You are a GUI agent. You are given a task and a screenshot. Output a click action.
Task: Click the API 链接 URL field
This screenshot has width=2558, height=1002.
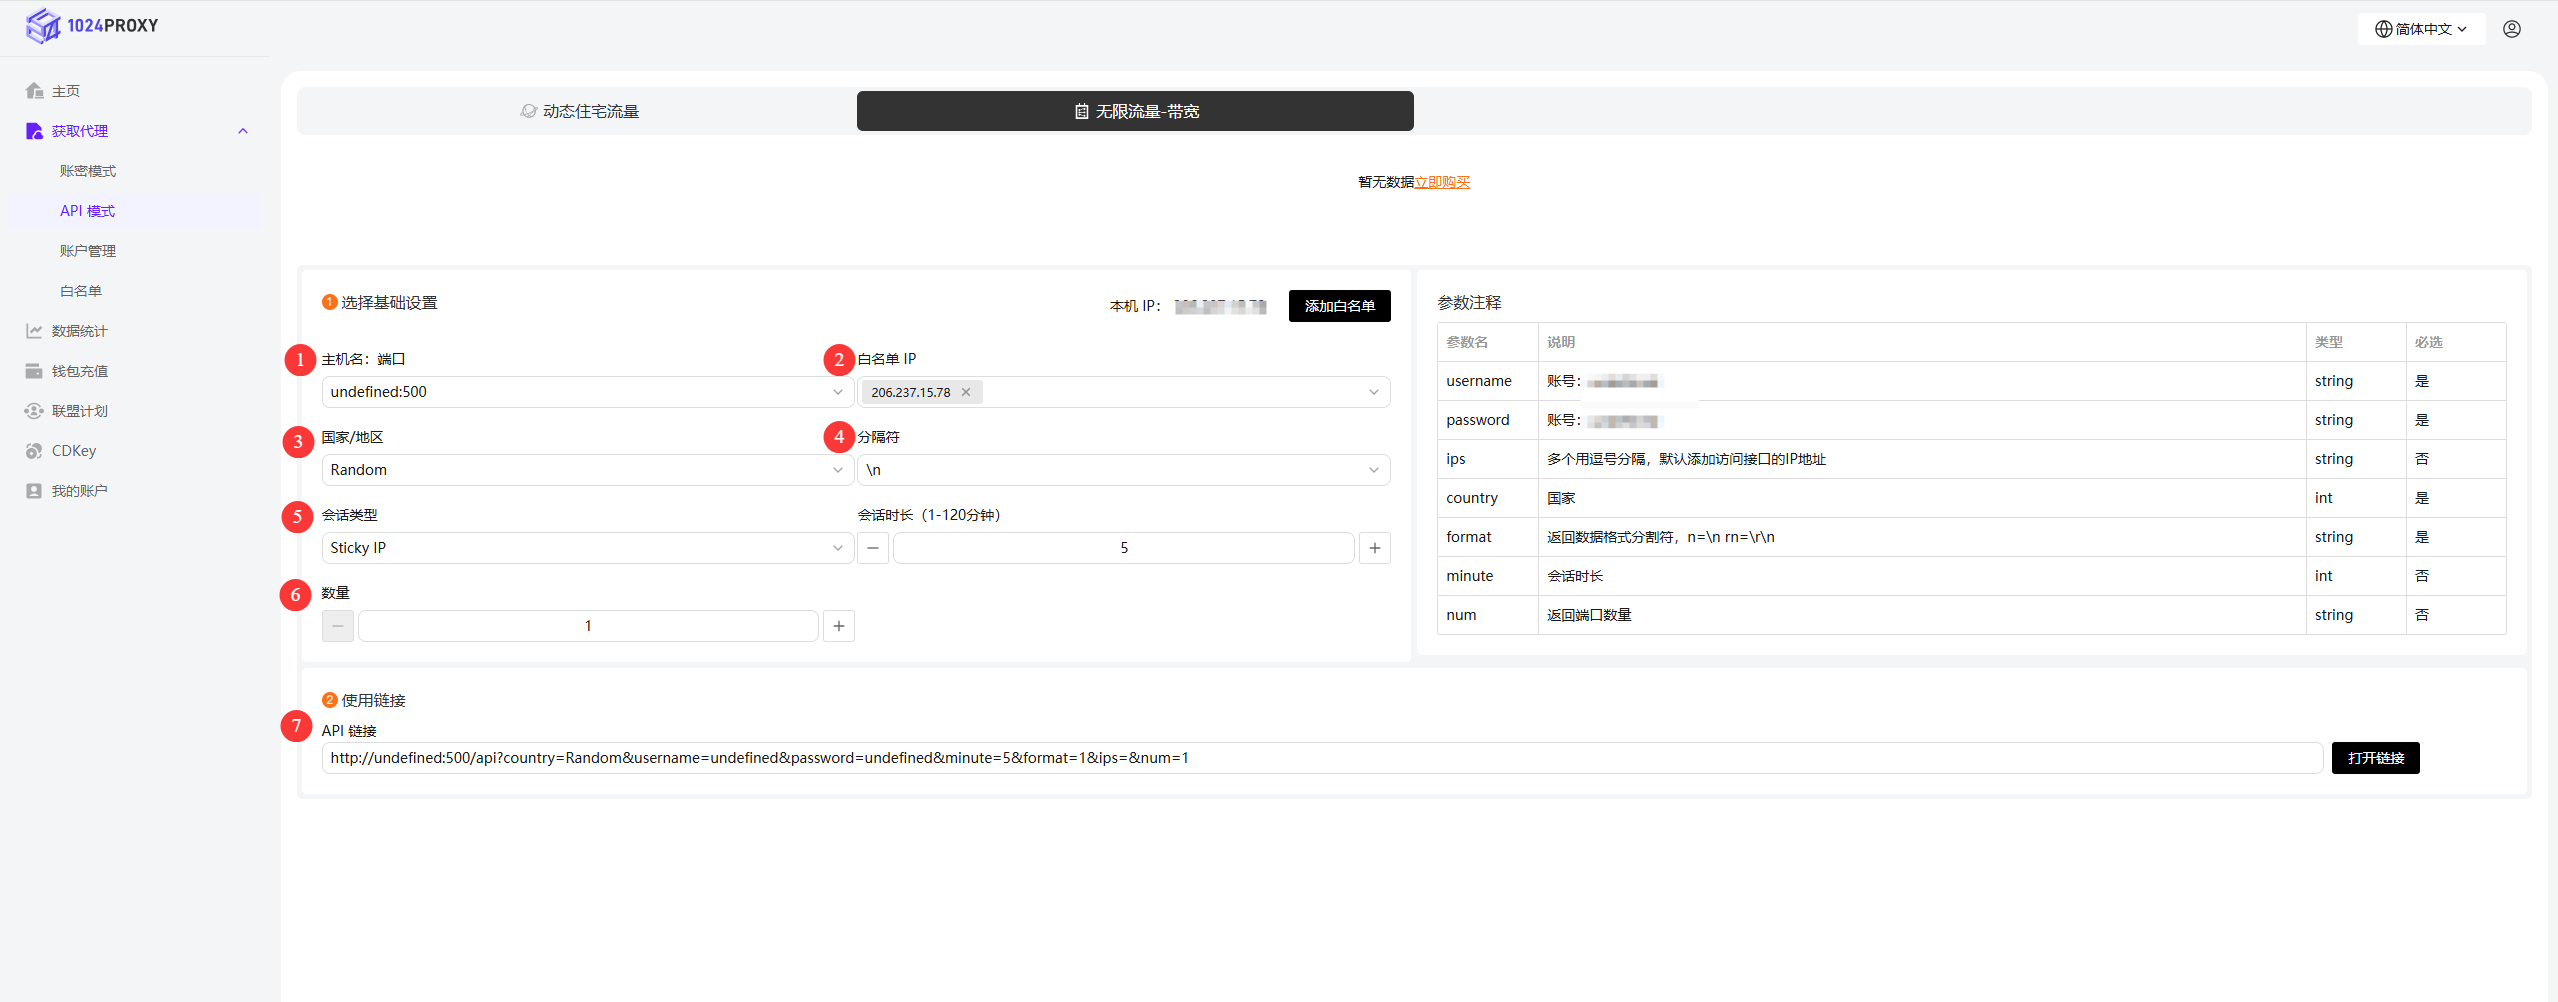point(1321,758)
